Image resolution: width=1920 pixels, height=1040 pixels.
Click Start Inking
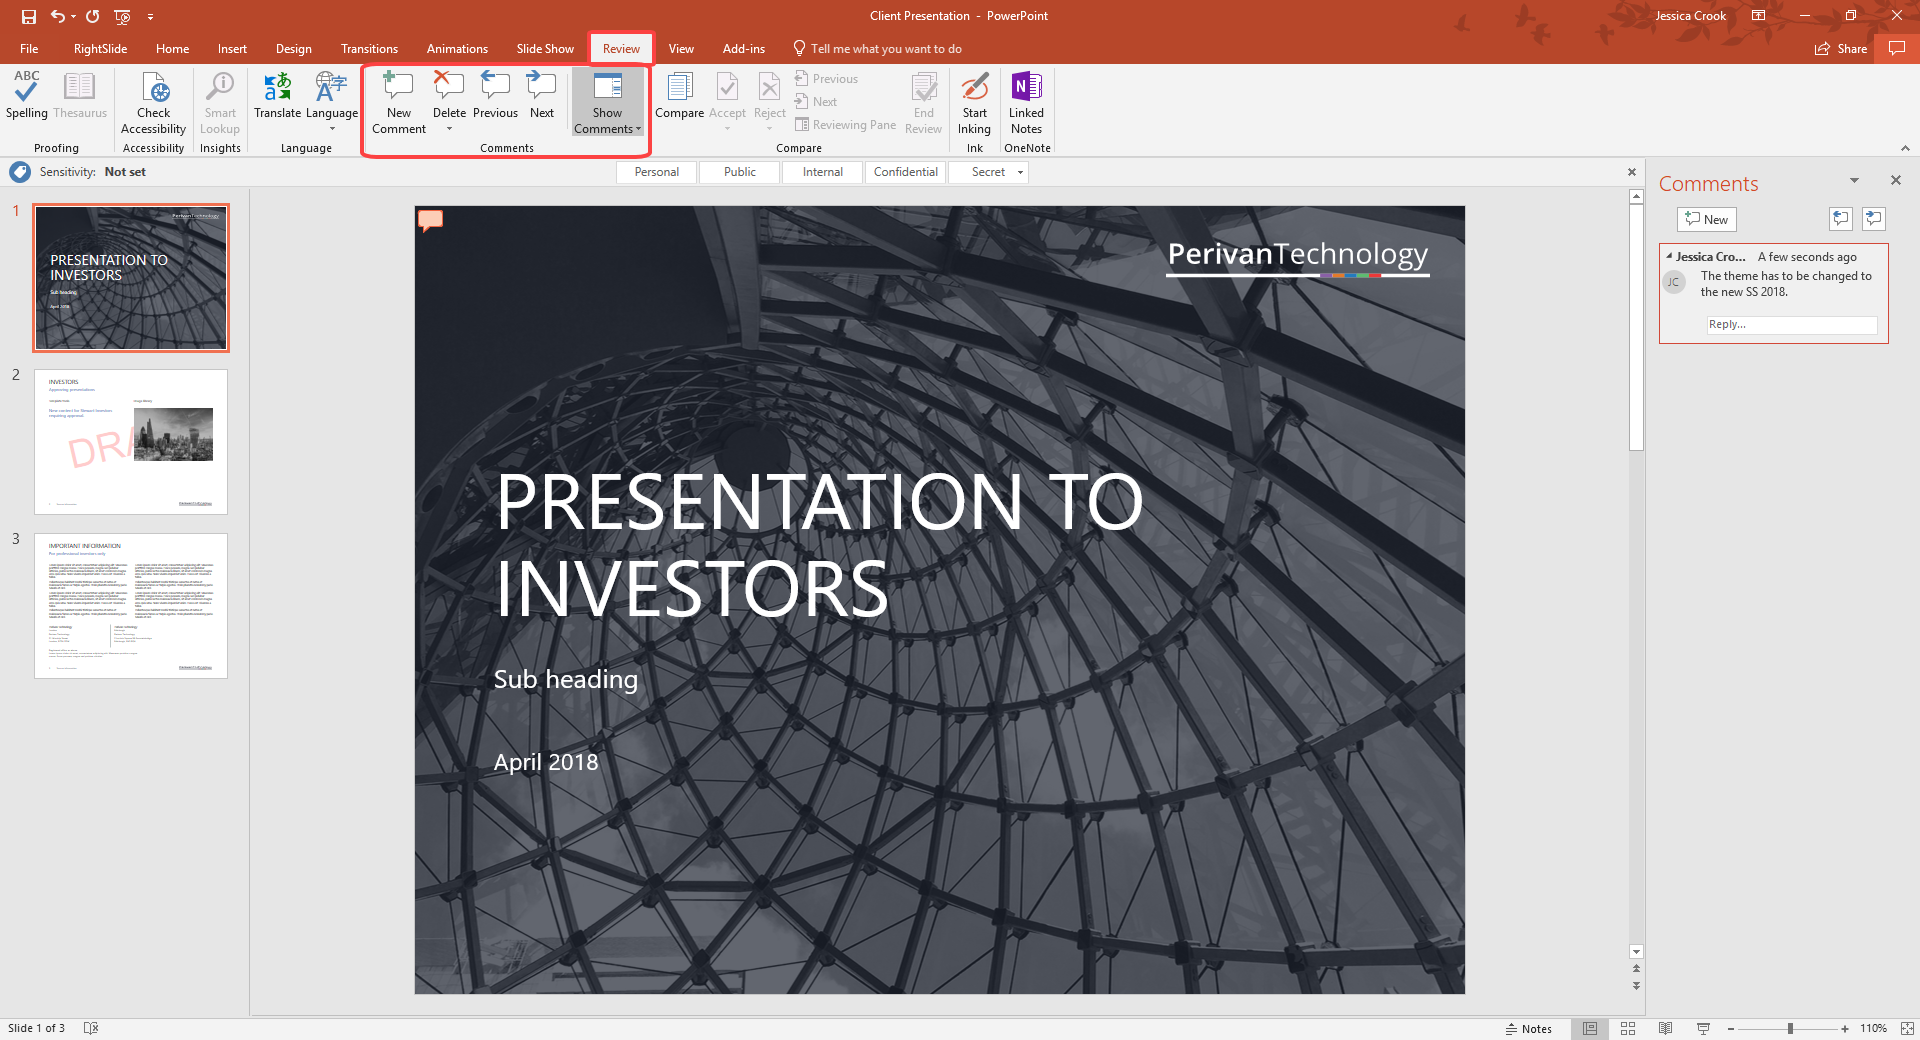(x=974, y=103)
